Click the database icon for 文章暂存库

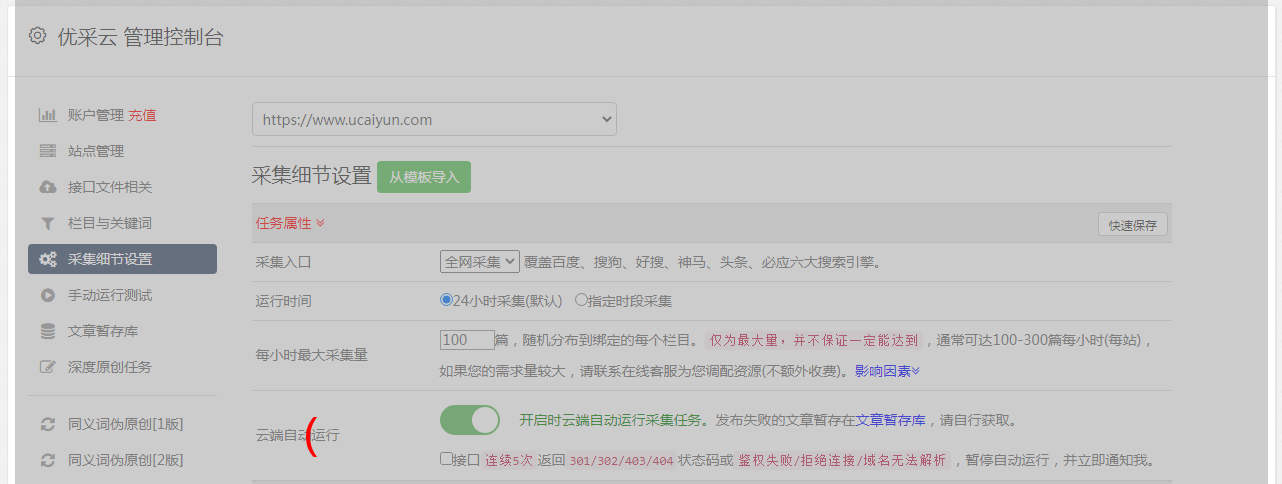[47, 331]
